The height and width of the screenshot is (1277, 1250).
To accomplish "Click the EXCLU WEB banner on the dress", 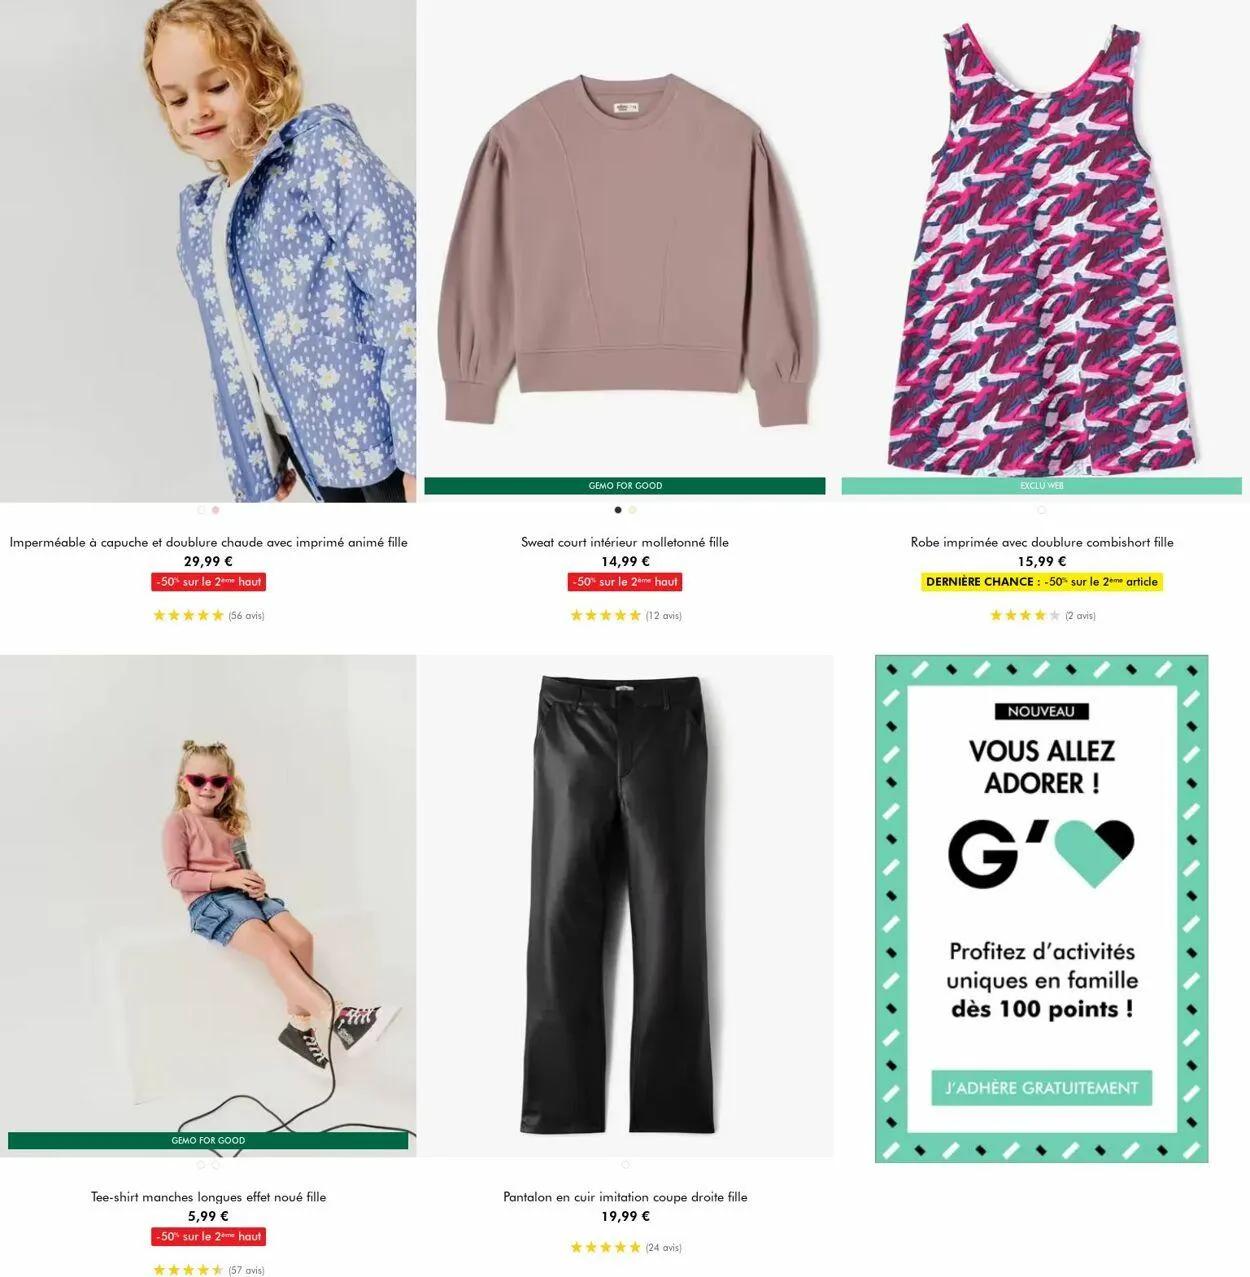I will pyautogui.click(x=1041, y=486).
